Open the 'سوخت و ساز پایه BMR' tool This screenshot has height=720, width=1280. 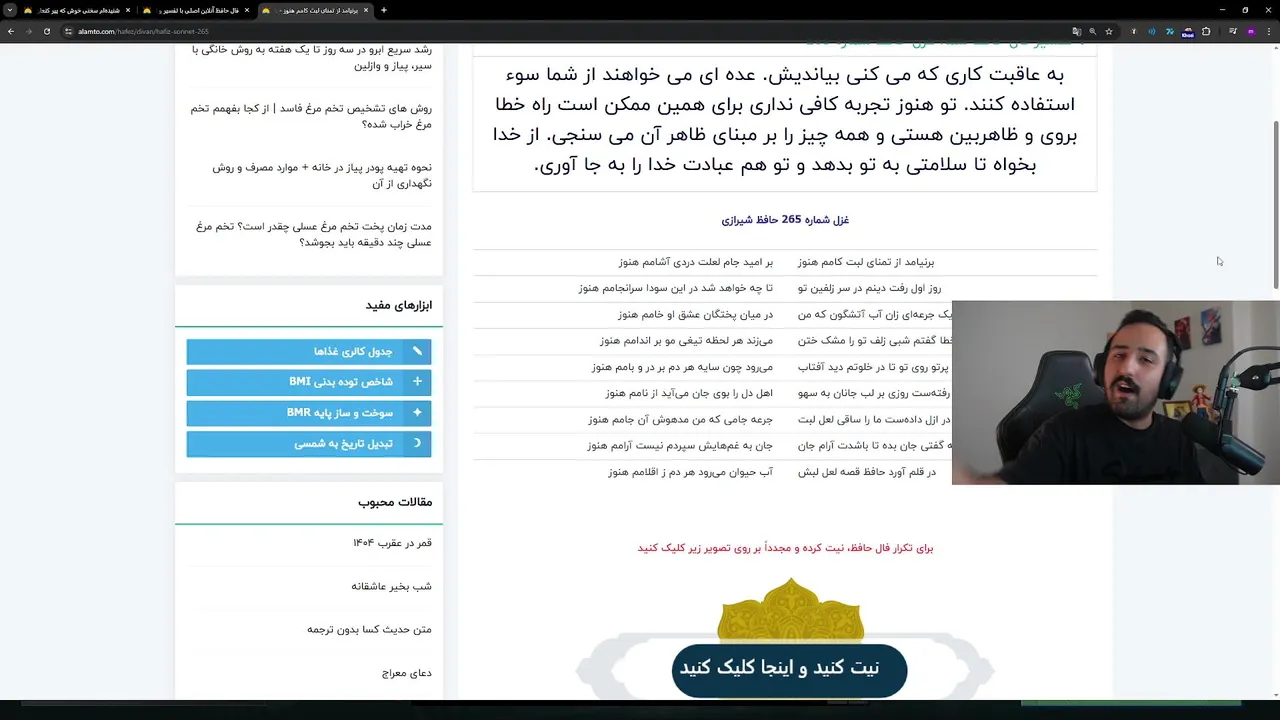pos(309,412)
